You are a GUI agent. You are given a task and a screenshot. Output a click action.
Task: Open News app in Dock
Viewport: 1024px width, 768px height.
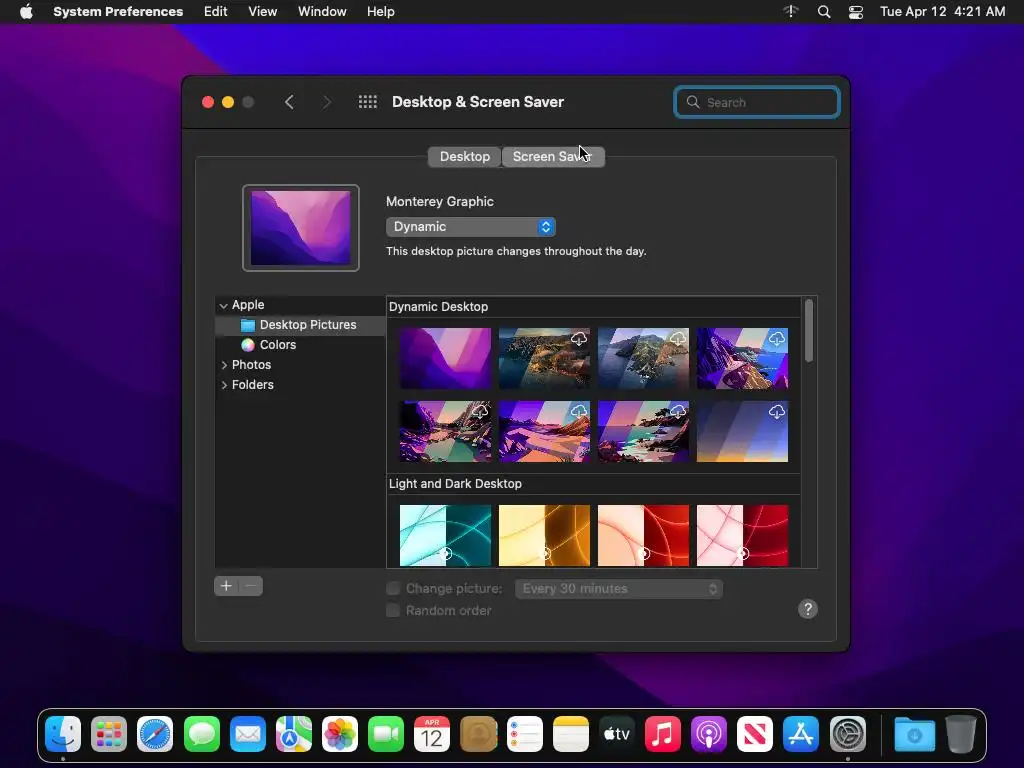pos(755,734)
